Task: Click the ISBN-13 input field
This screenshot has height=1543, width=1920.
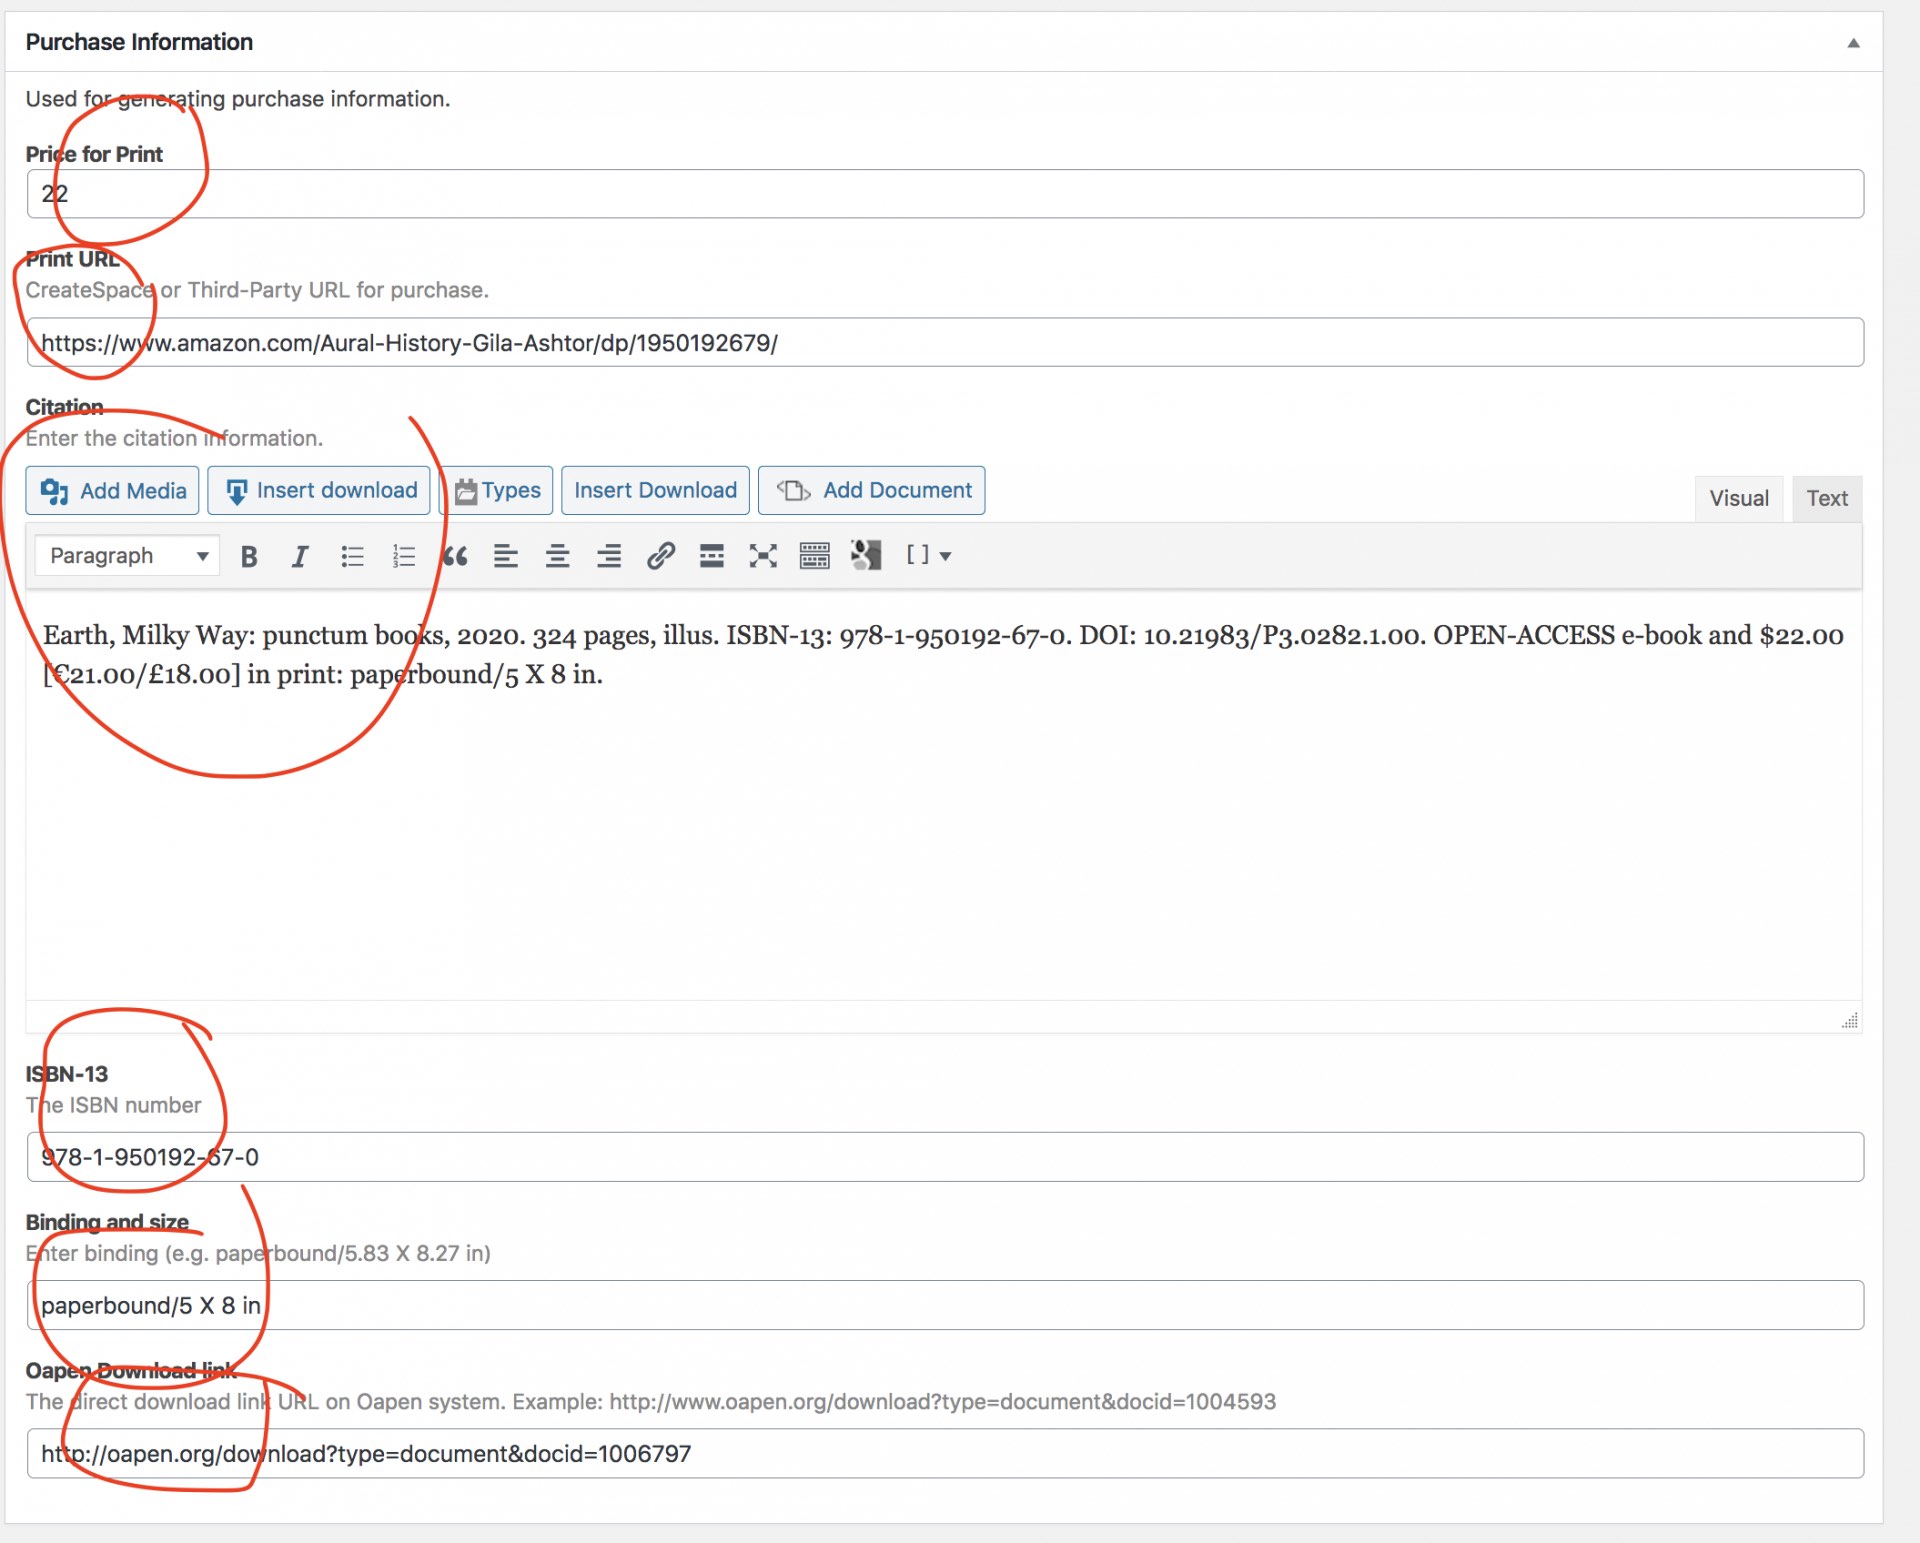Action: (x=944, y=1157)
